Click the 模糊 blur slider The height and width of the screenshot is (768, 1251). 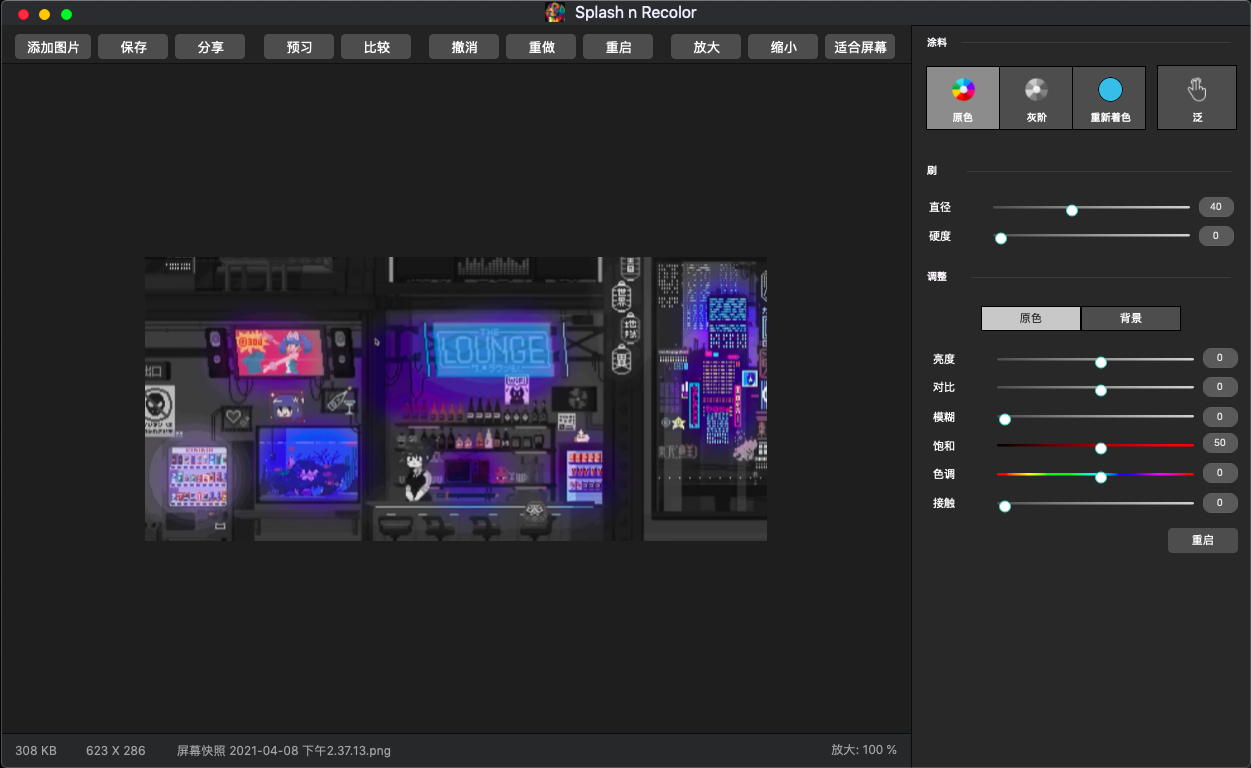(x=1095, y=417)
